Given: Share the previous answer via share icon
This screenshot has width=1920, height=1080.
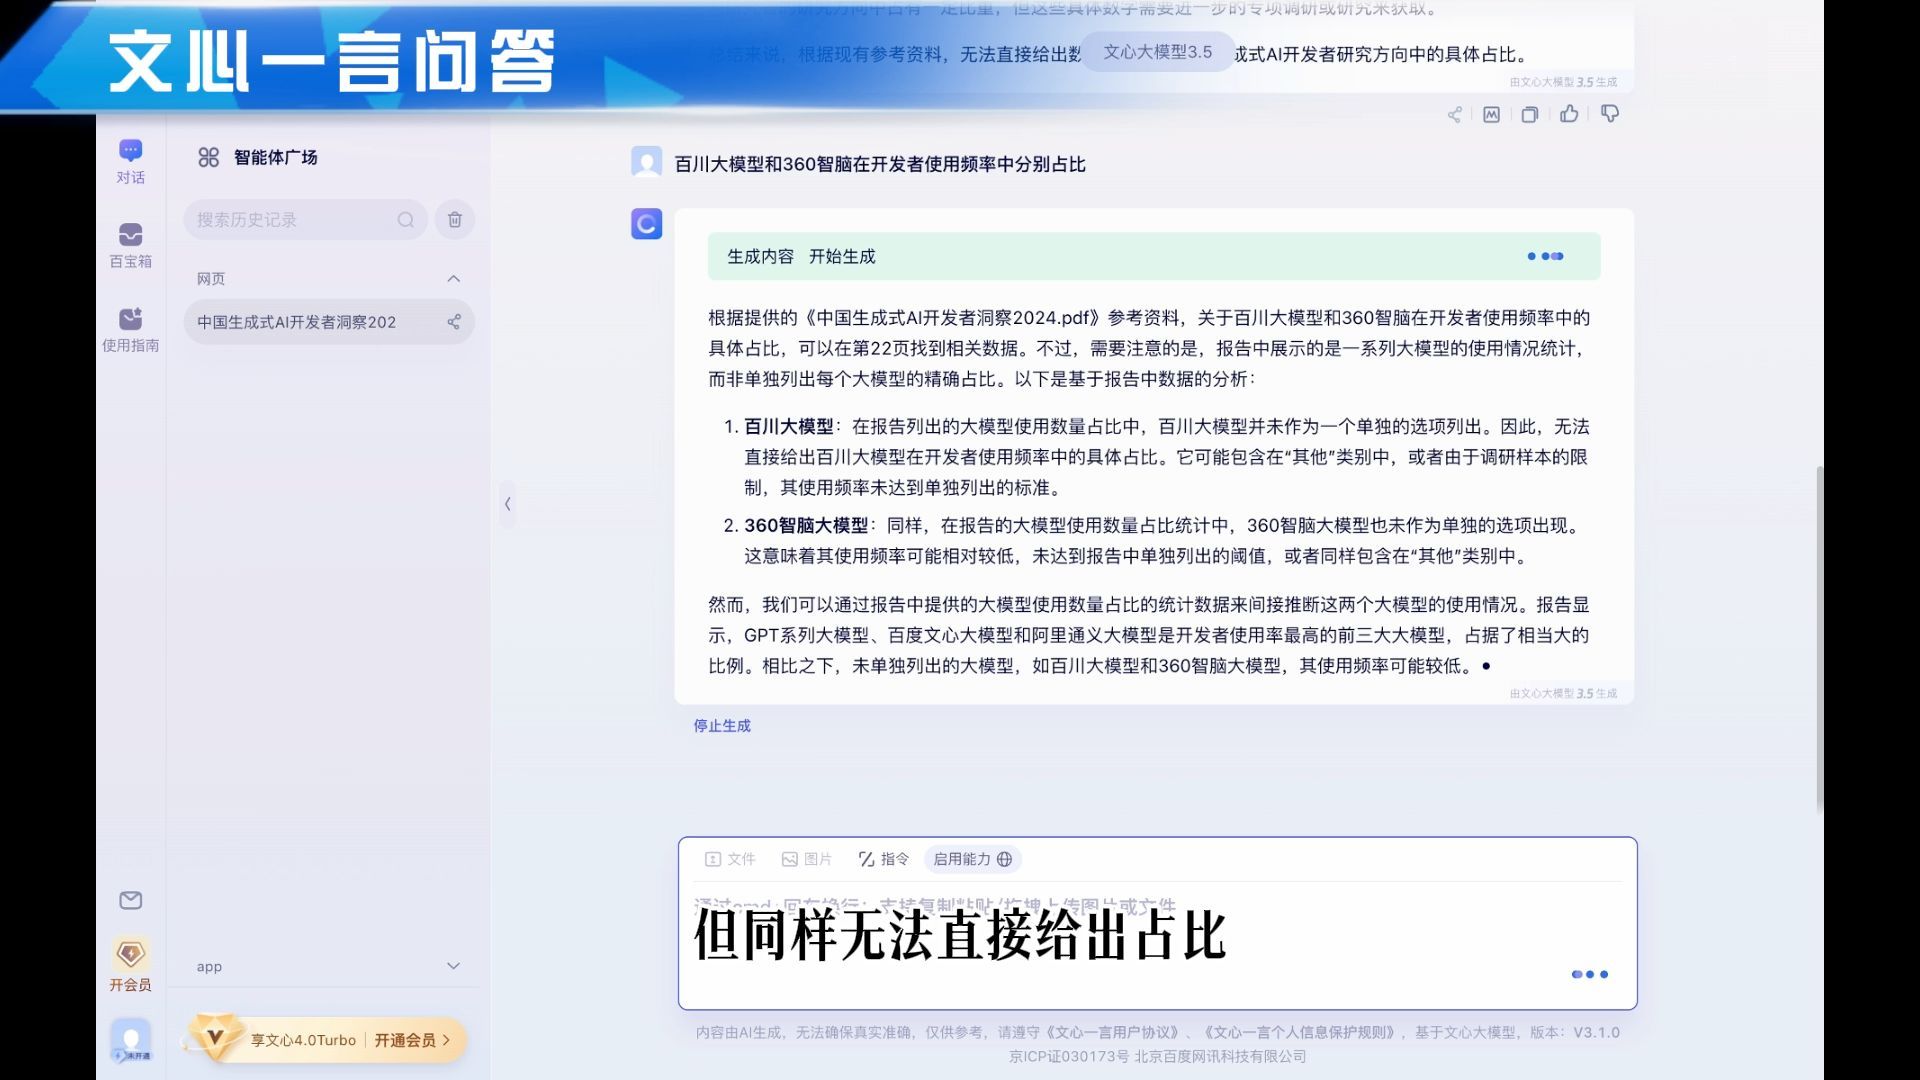Looking at the screenshot, I should 1454,115.
